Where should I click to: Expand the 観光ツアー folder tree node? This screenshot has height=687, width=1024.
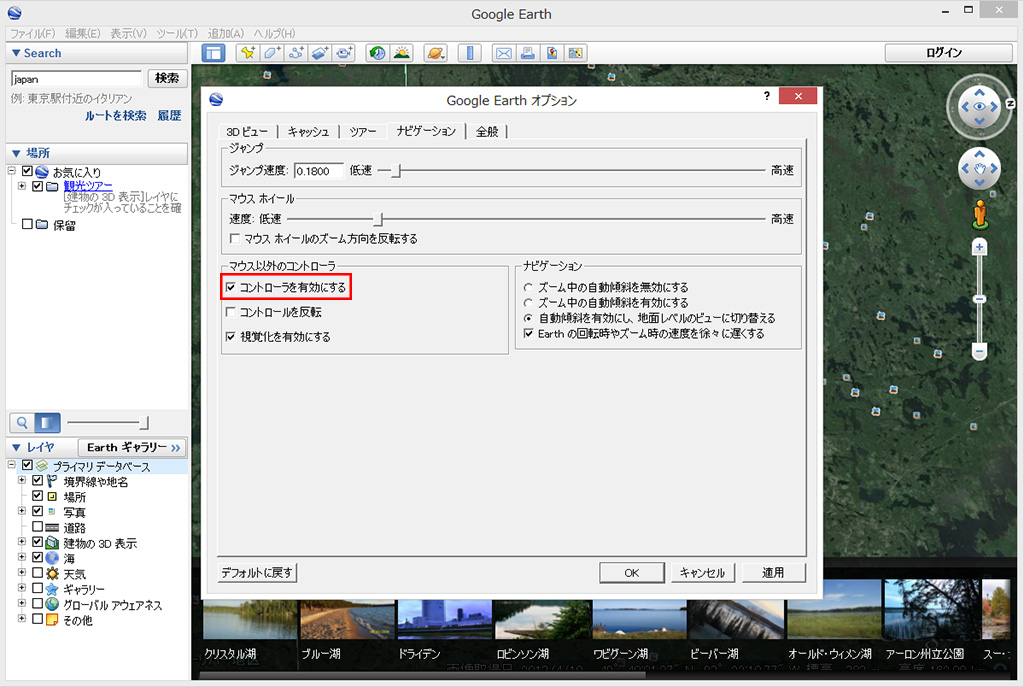(22, 186)
